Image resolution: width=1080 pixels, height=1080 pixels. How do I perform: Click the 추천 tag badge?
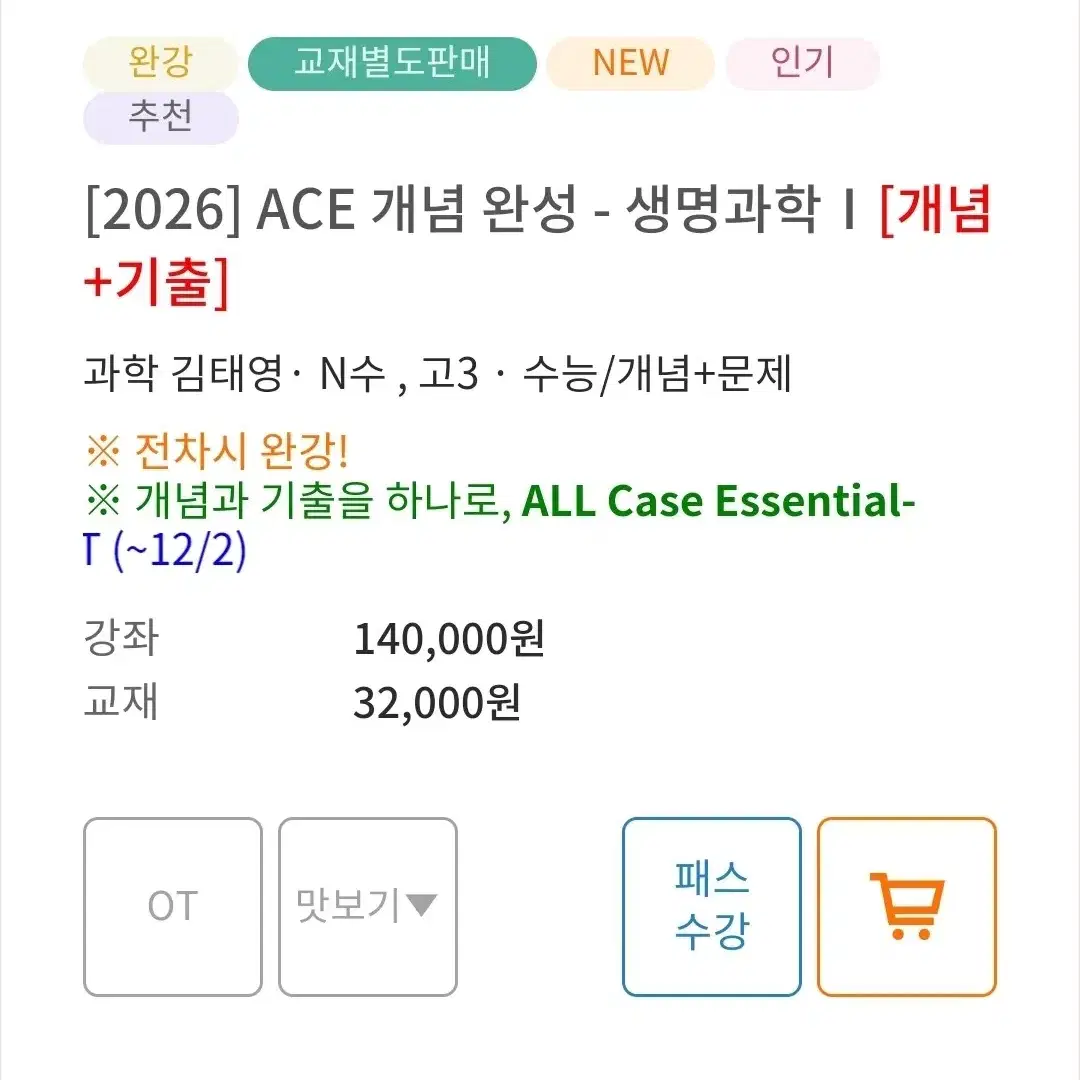160,117
